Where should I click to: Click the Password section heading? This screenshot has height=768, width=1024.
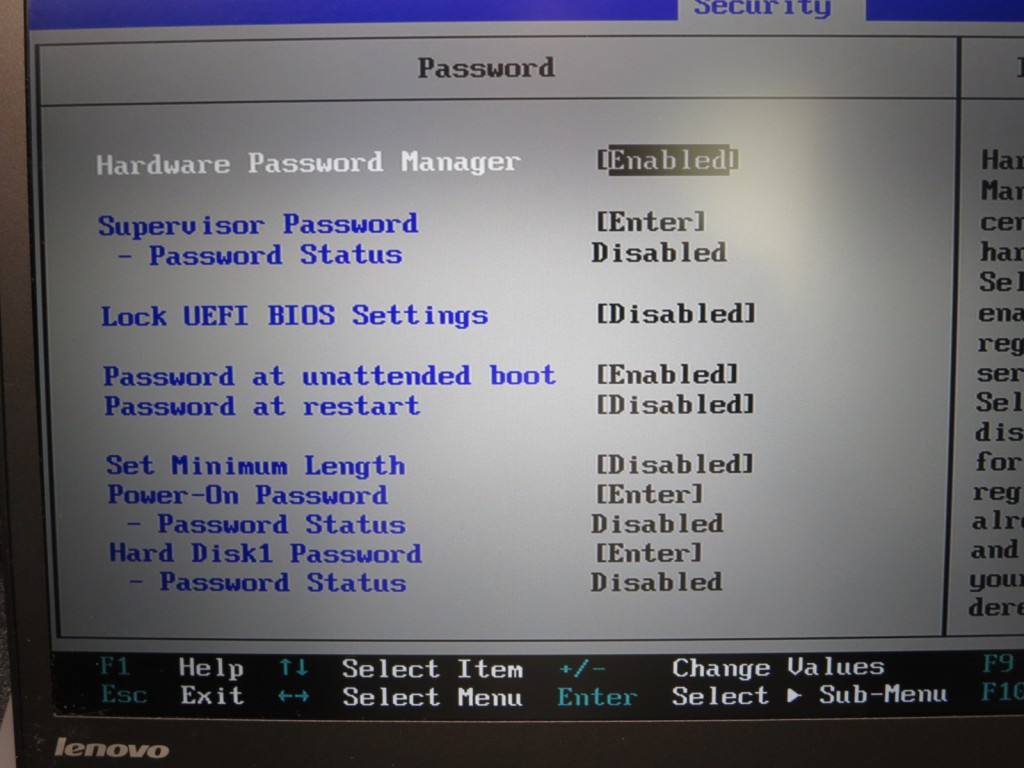click(486, 68)
